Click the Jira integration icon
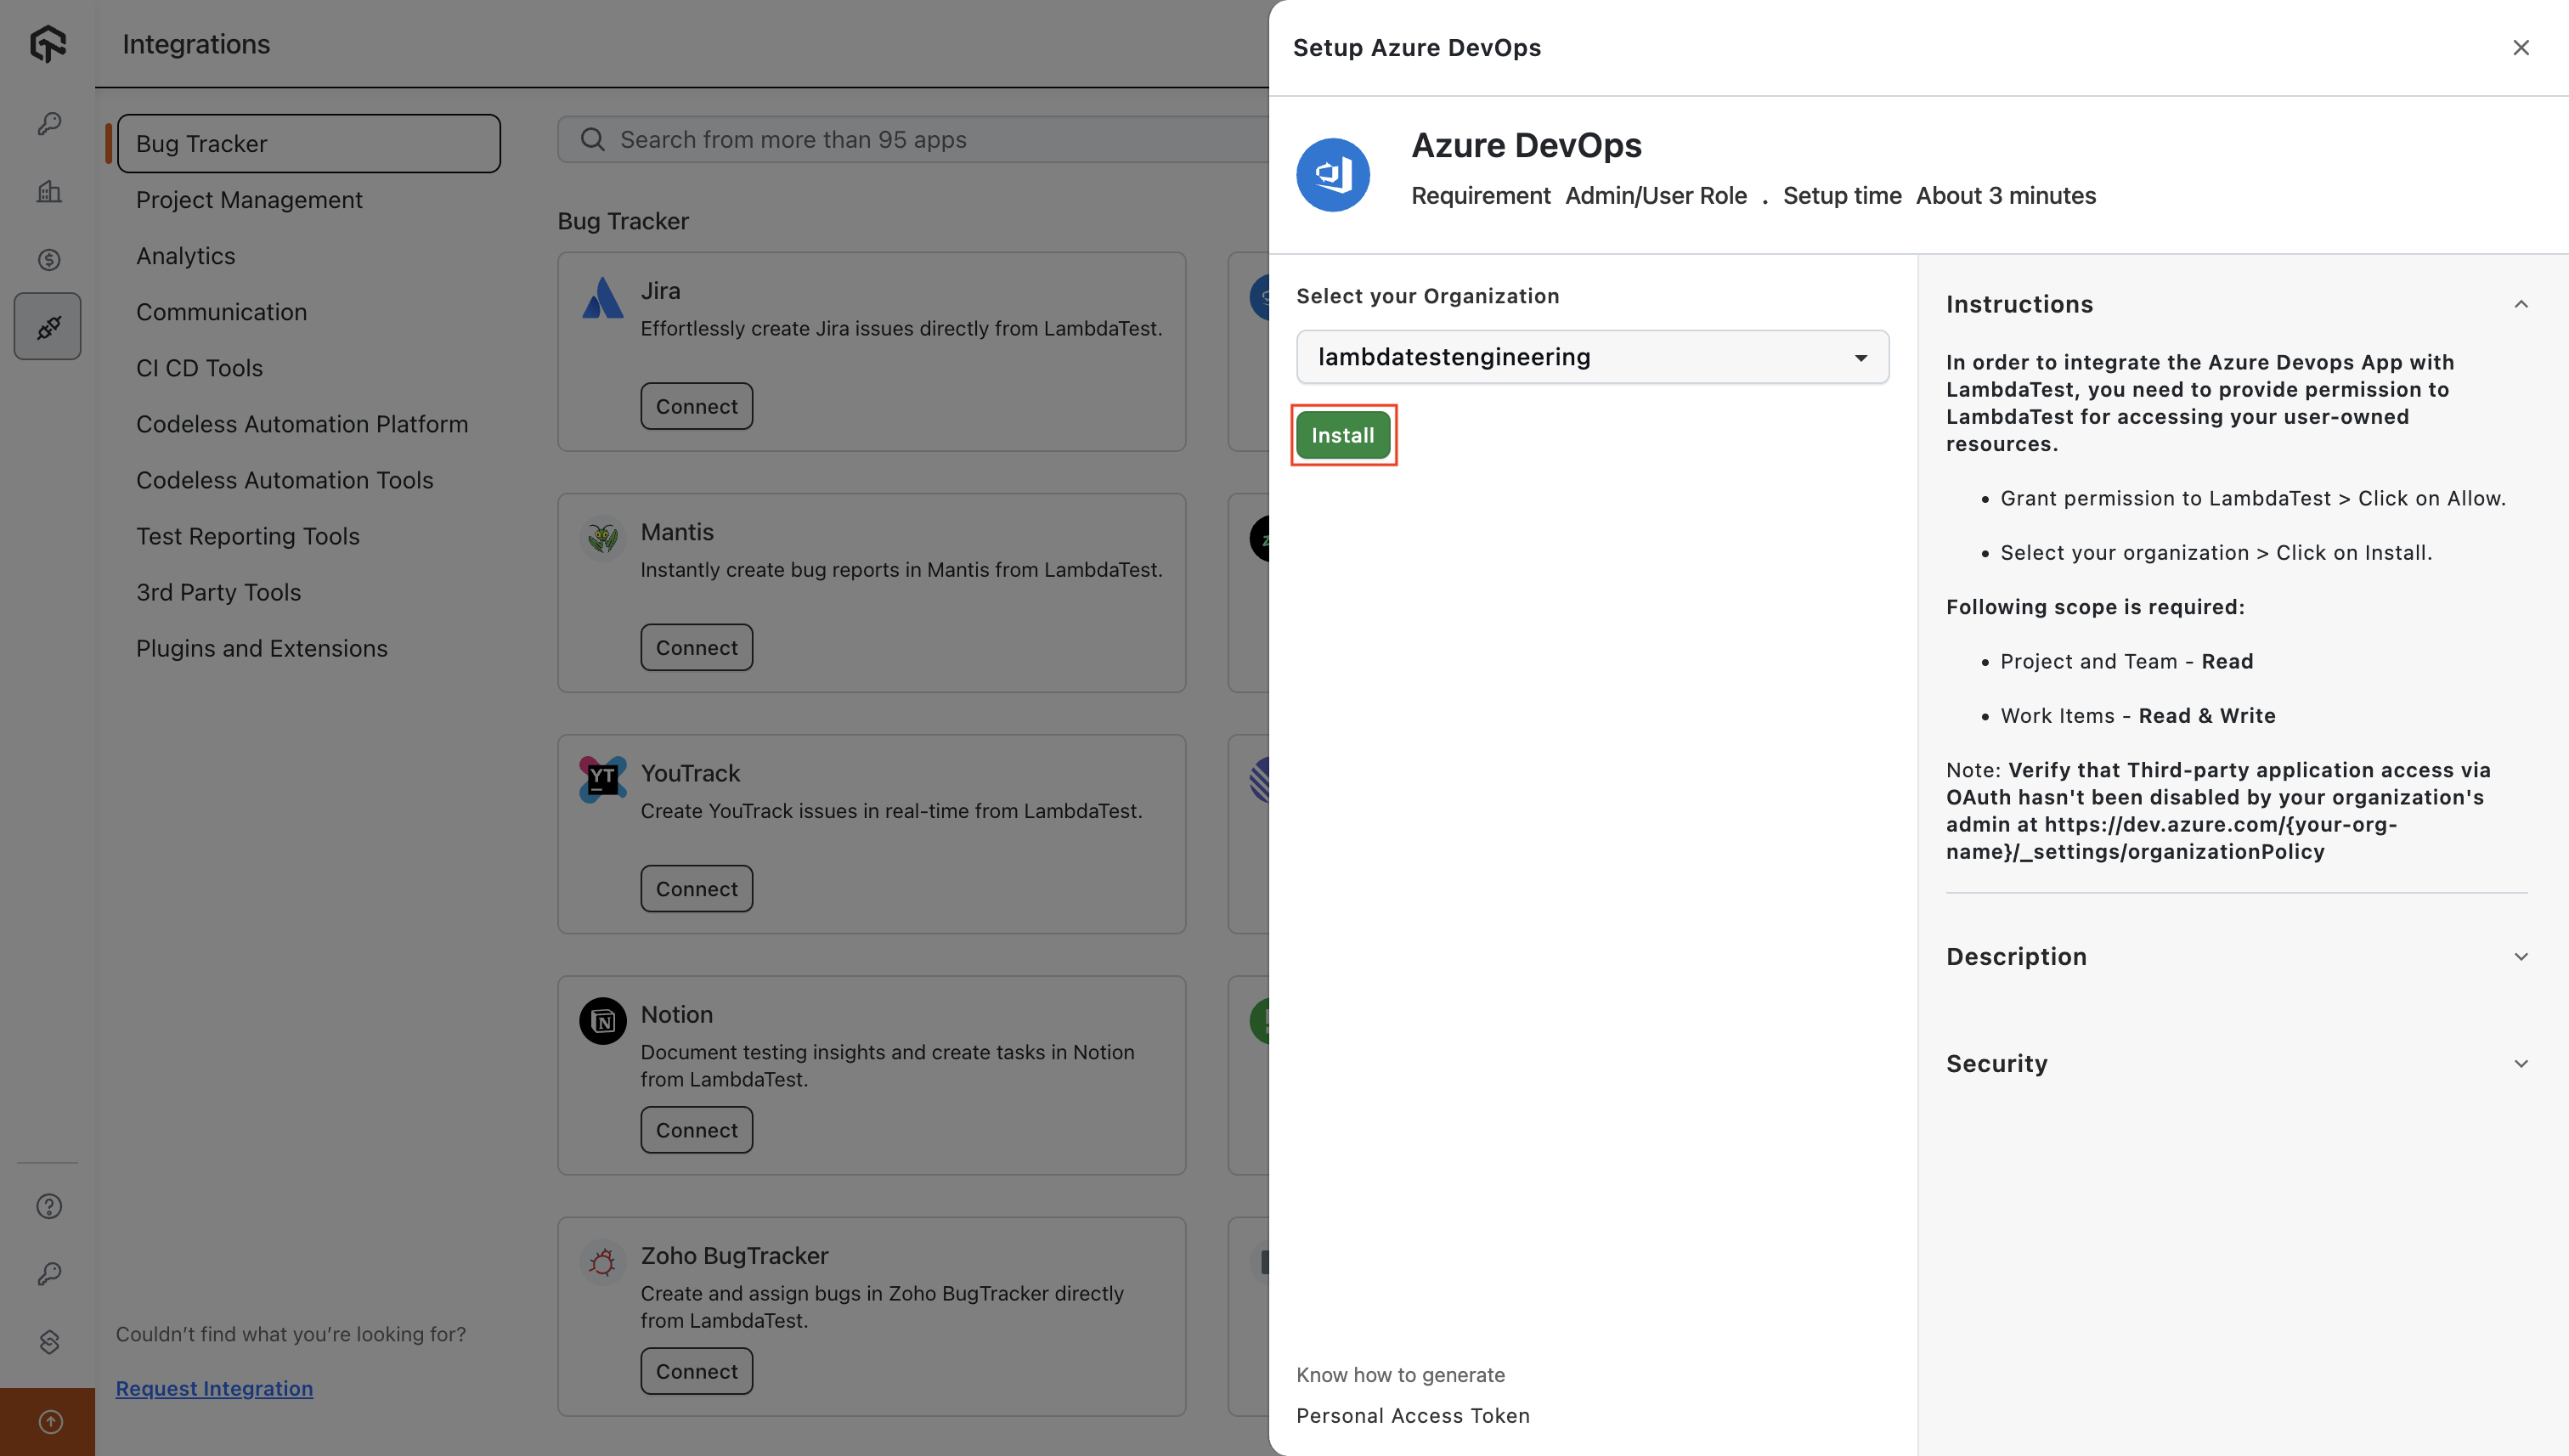The height and width of the screenshot is (1456, 2569). pyautogui.click(x=602, y=297)
